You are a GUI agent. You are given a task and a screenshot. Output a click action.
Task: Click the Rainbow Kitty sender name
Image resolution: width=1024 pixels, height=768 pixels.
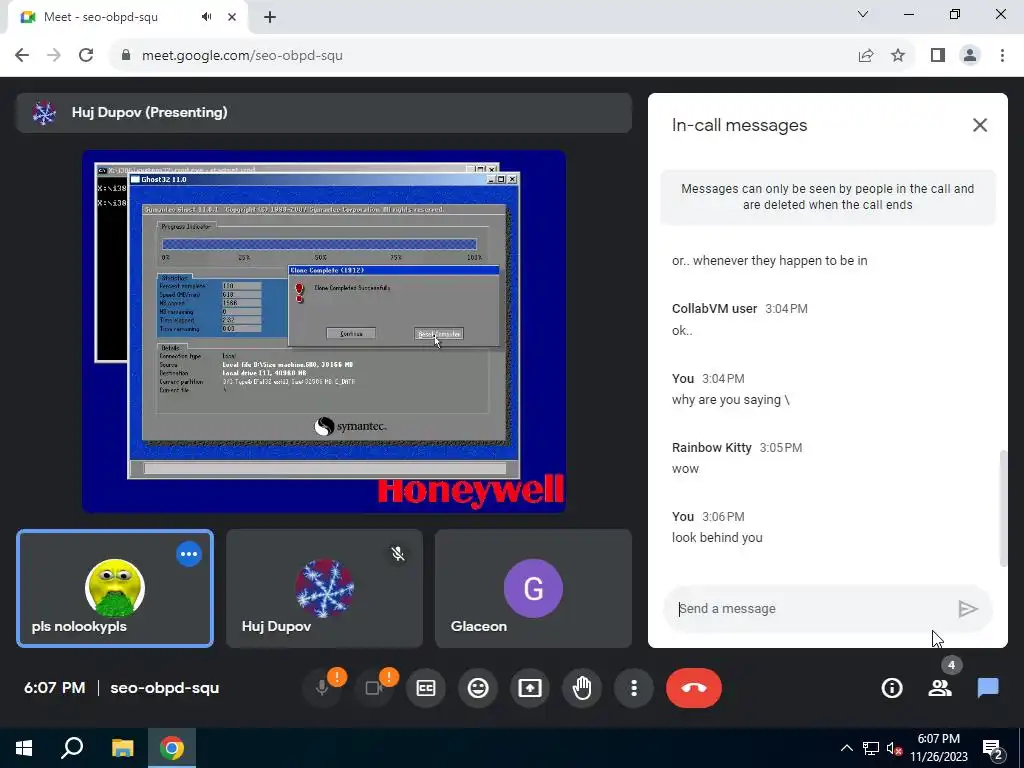712,447
